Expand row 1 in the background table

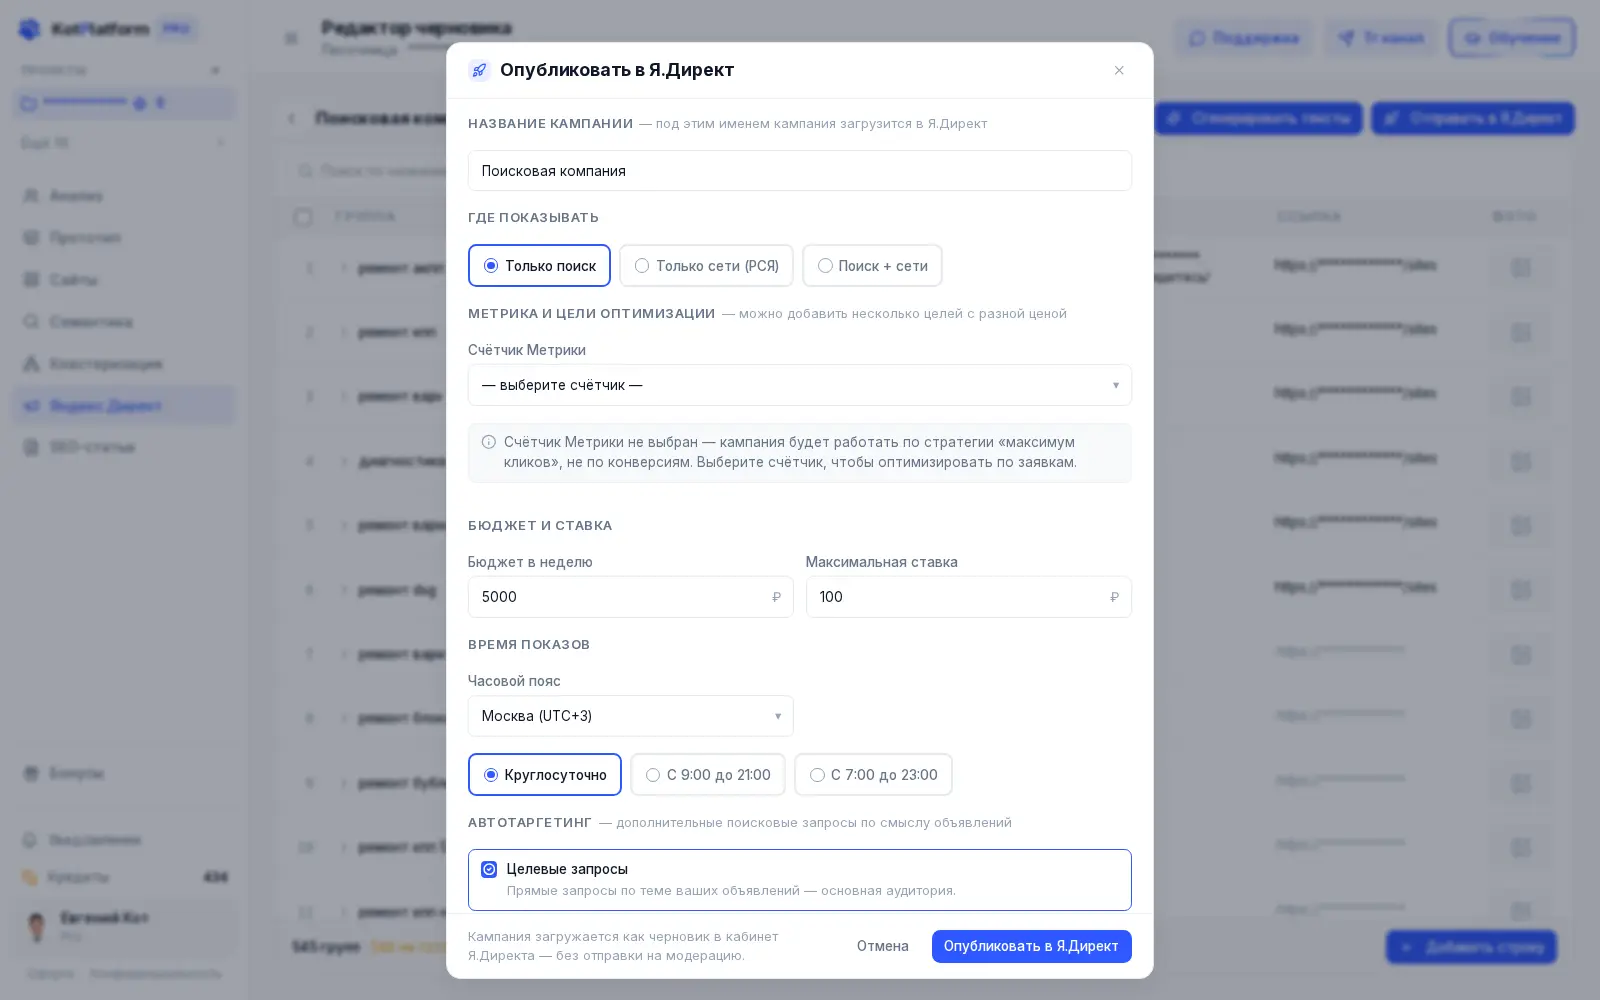(x=344, y=268)
